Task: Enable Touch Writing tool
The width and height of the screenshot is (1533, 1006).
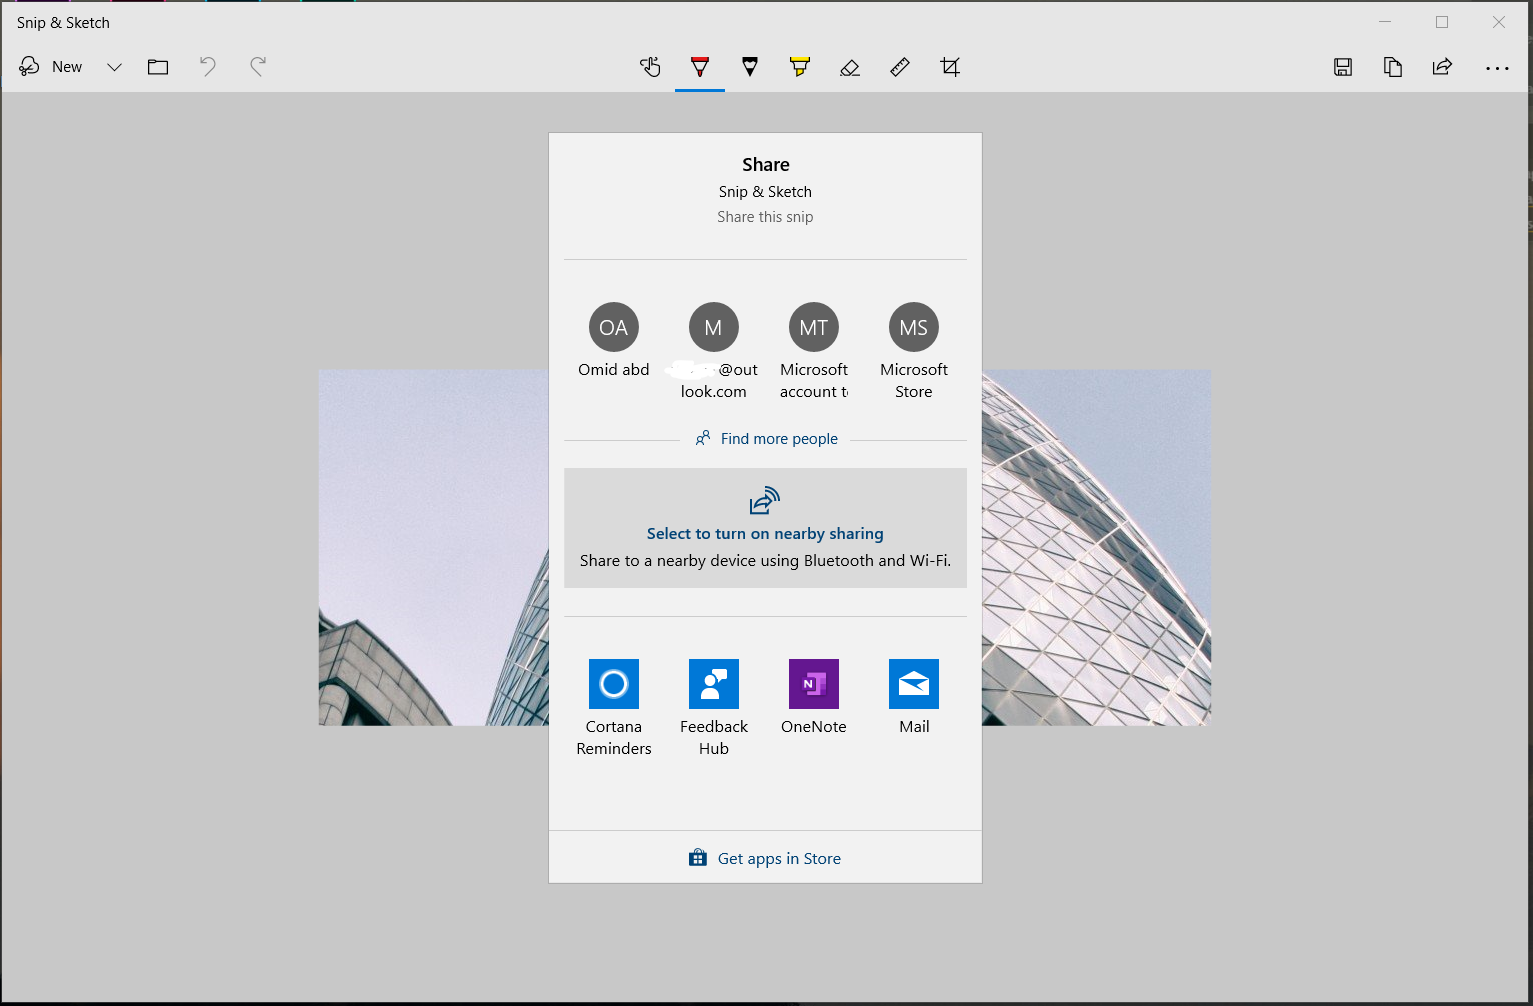Action: [650, 67]
